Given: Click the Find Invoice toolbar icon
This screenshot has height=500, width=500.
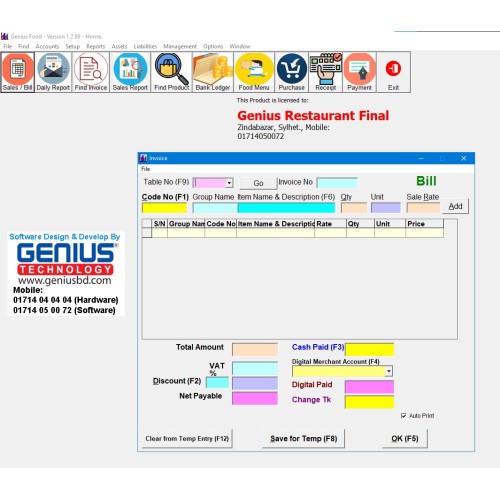Looking at the screenshot, I should tap(91, 72).
